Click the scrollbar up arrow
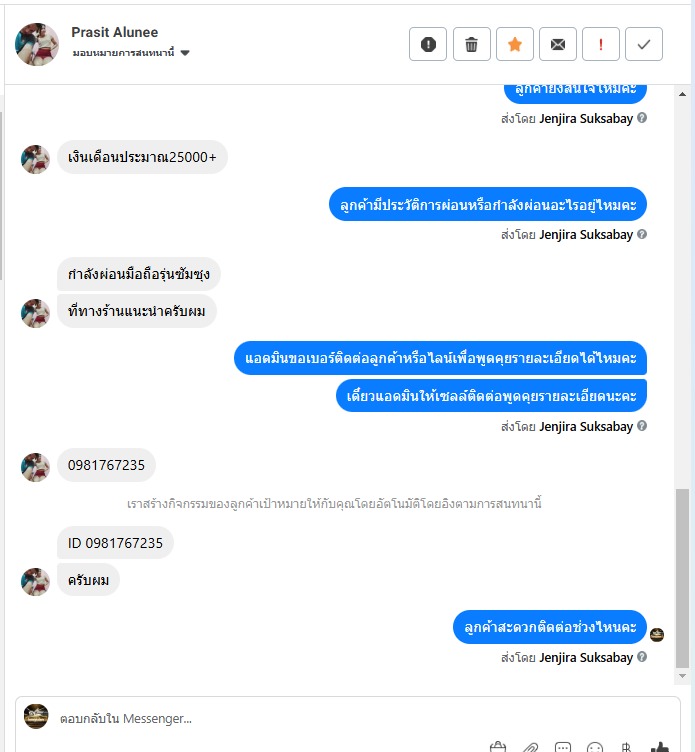695x752 pixels. pos(682,94)
